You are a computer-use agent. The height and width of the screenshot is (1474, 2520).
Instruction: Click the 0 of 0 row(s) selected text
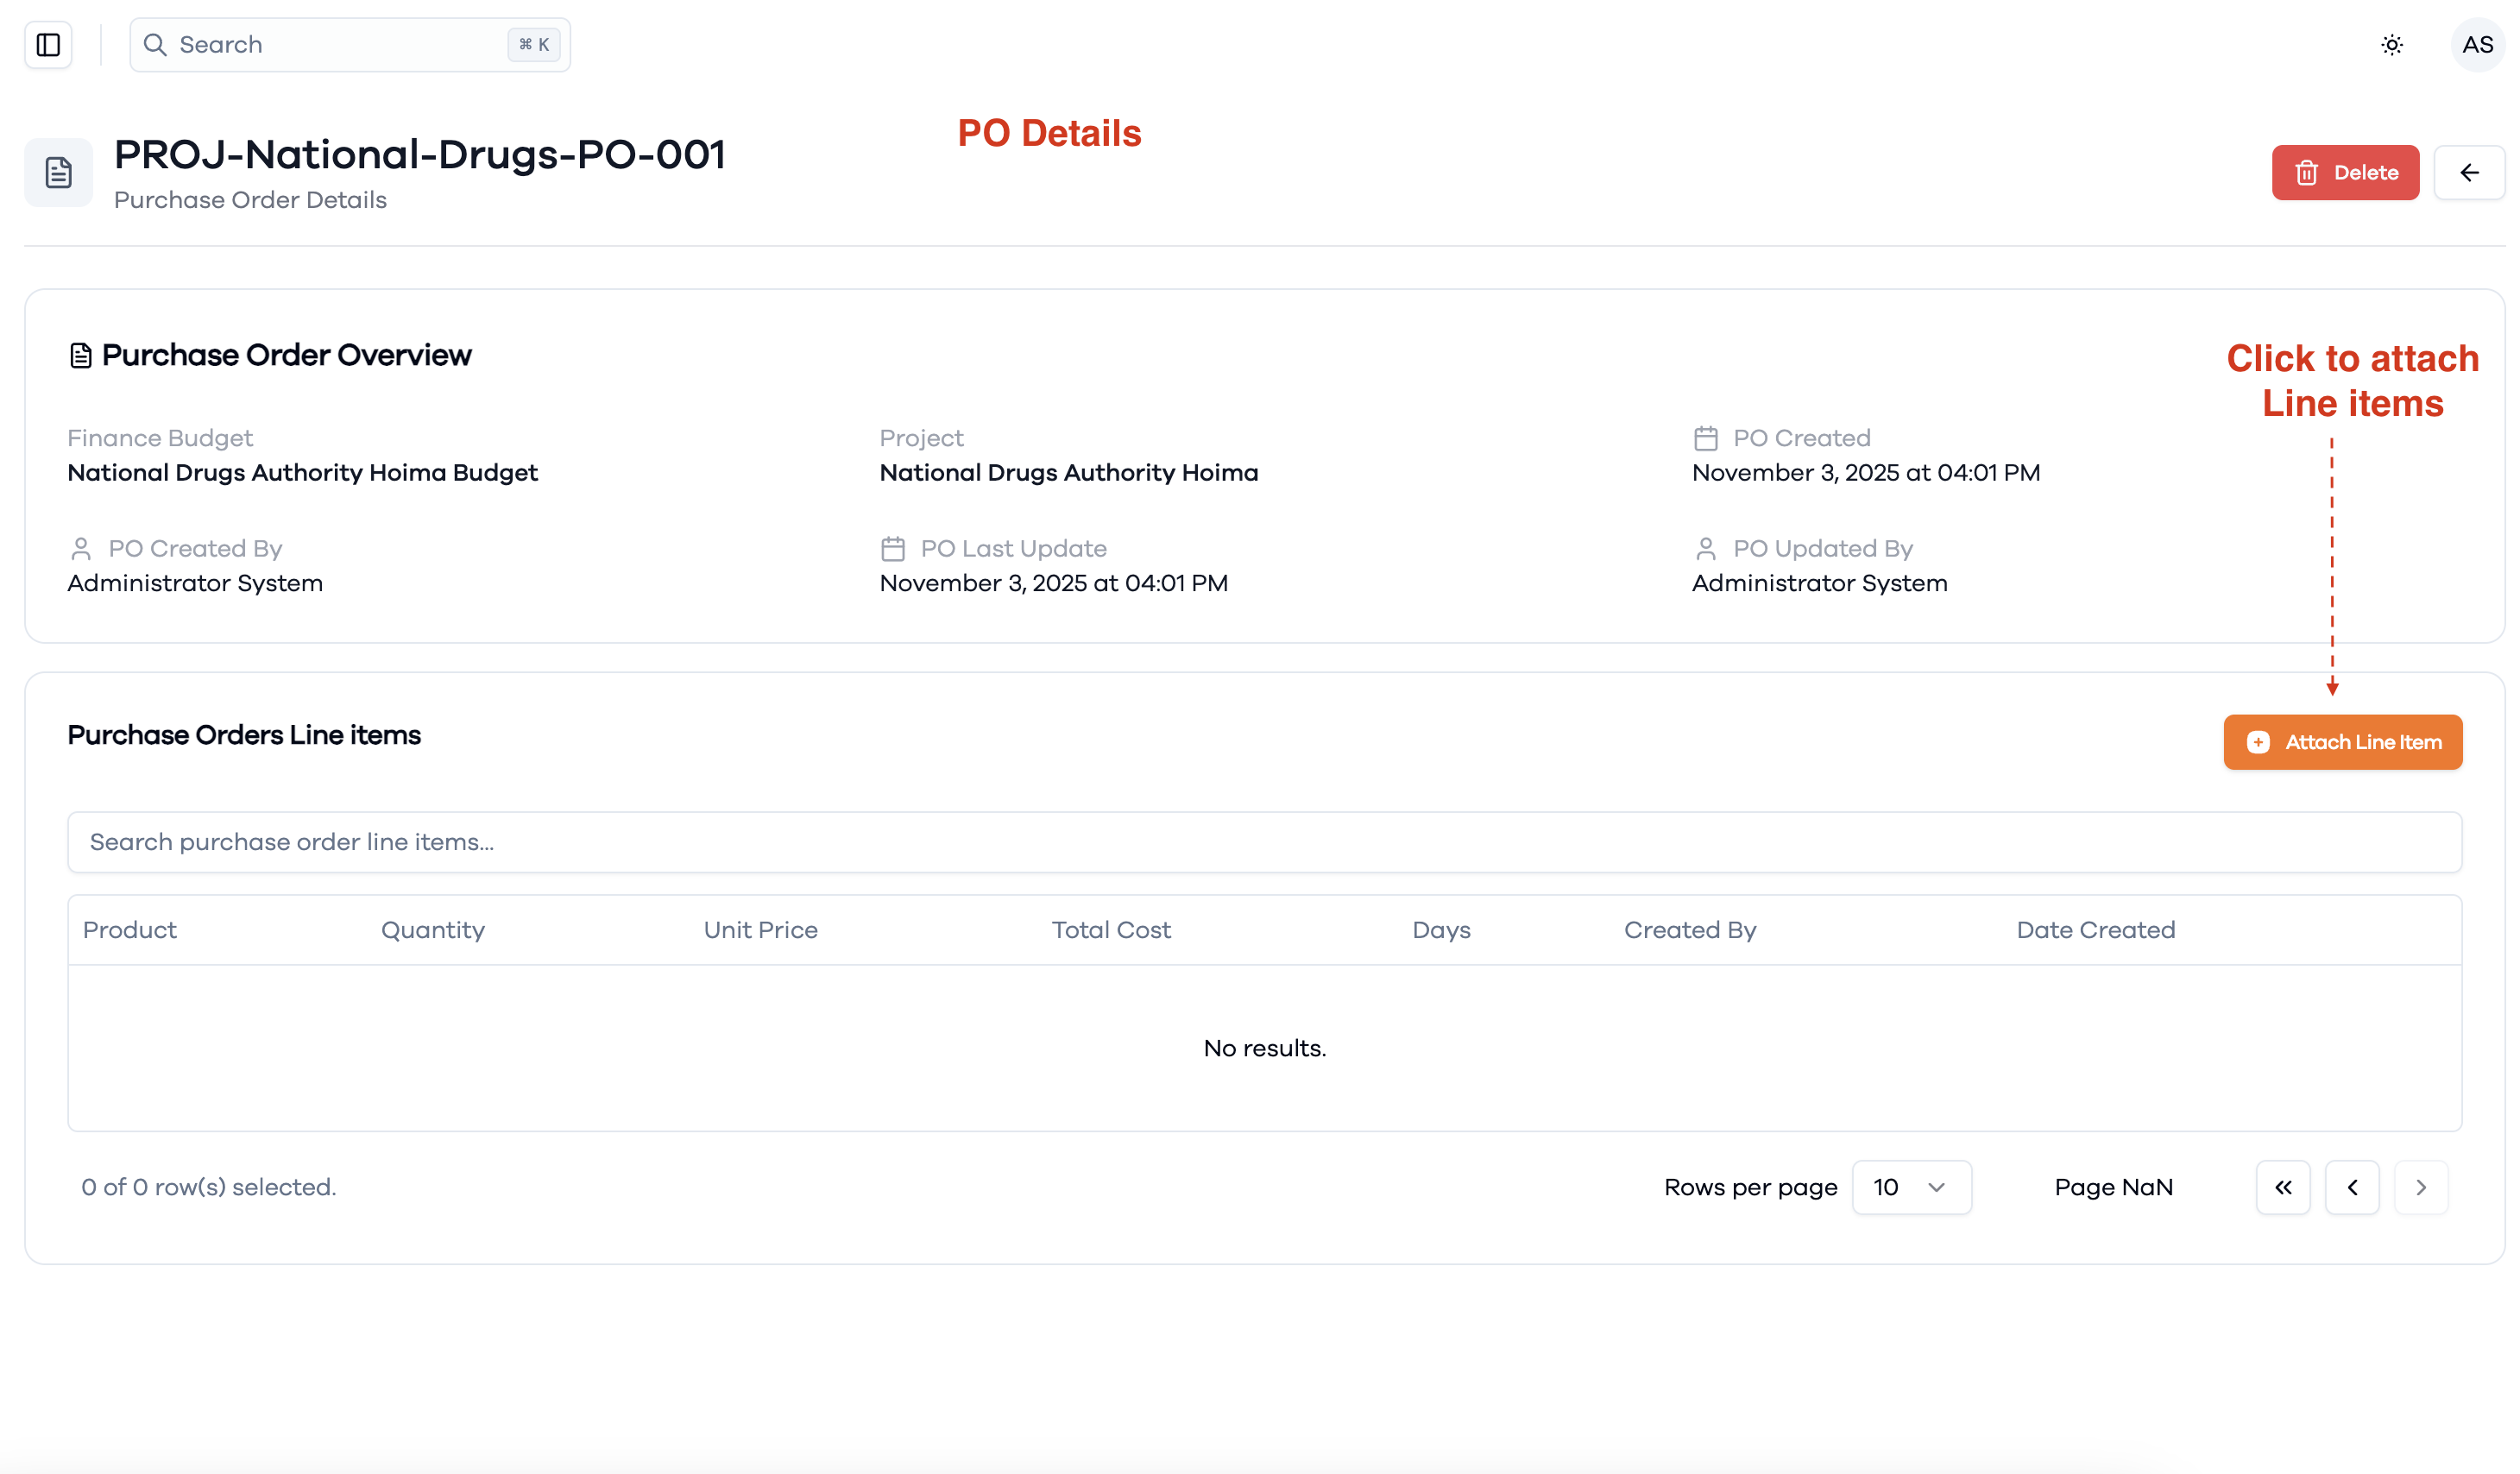tap(209, 1188)
